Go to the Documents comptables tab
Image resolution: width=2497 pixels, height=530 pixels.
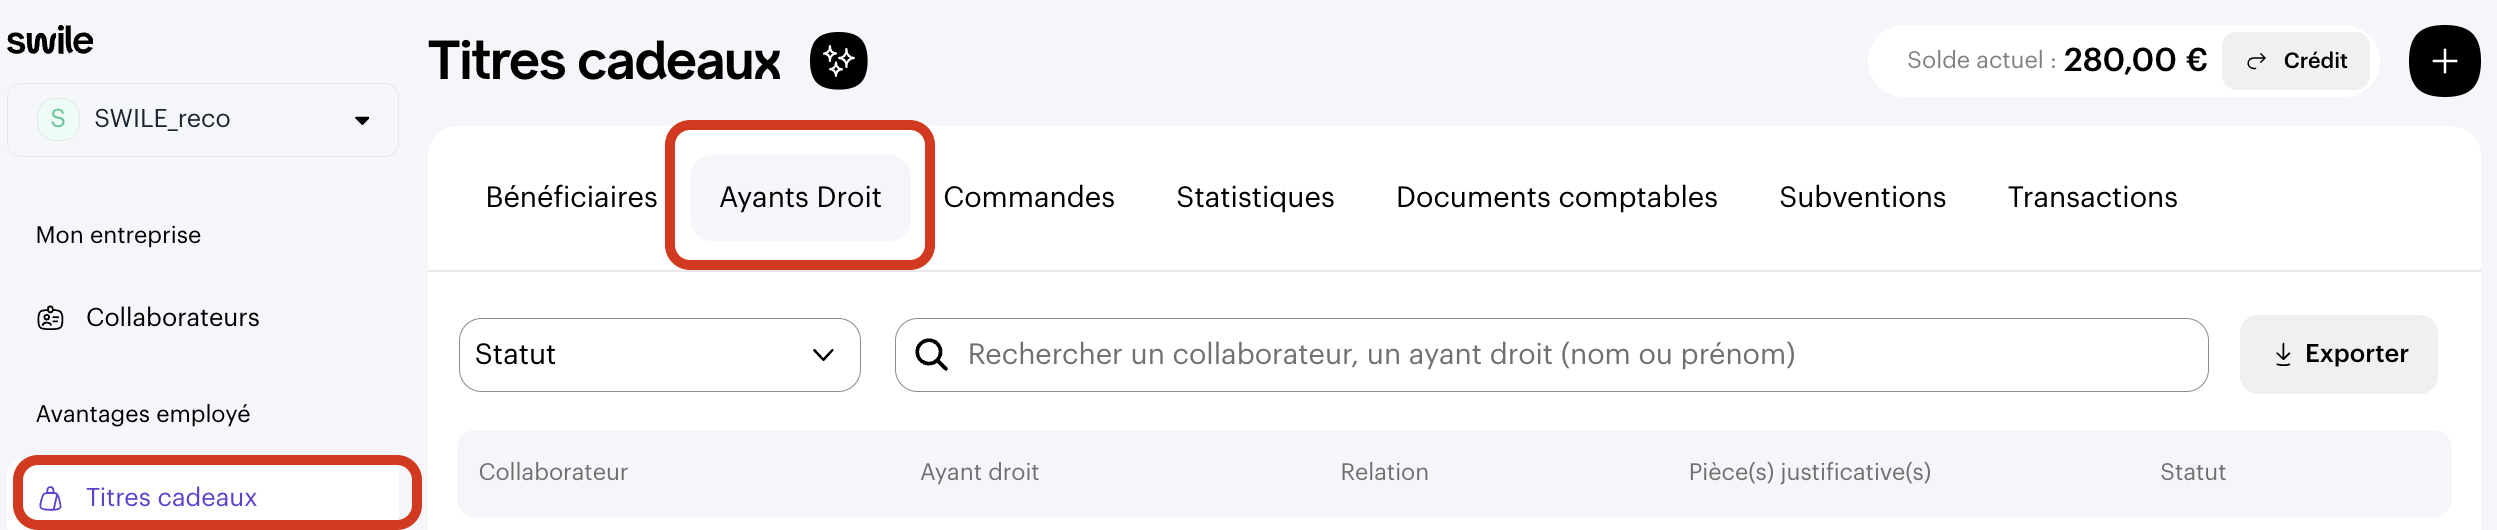1557,197
